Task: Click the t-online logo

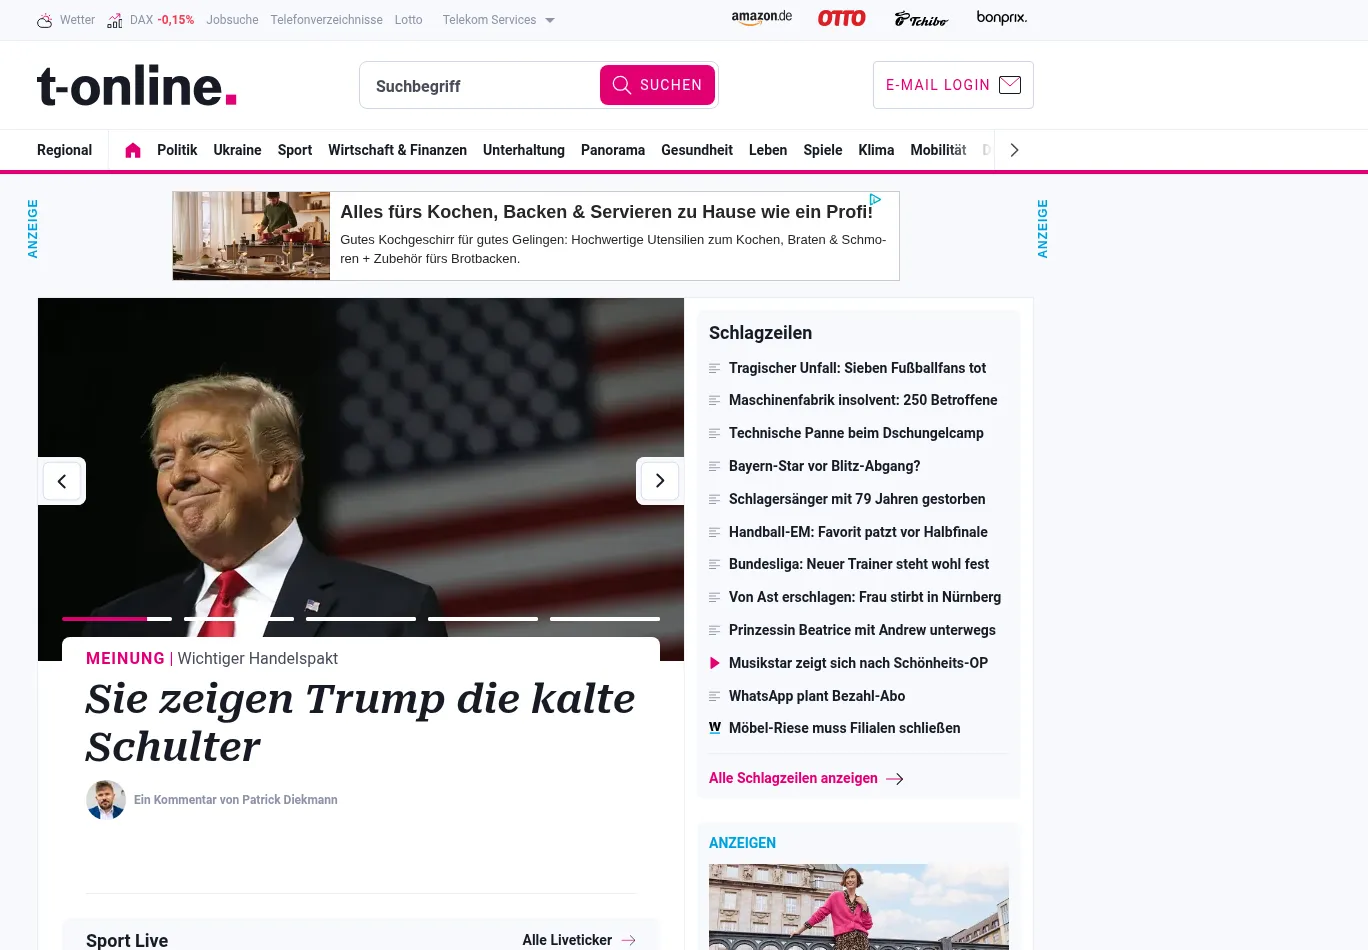Action: coord(137,85)
